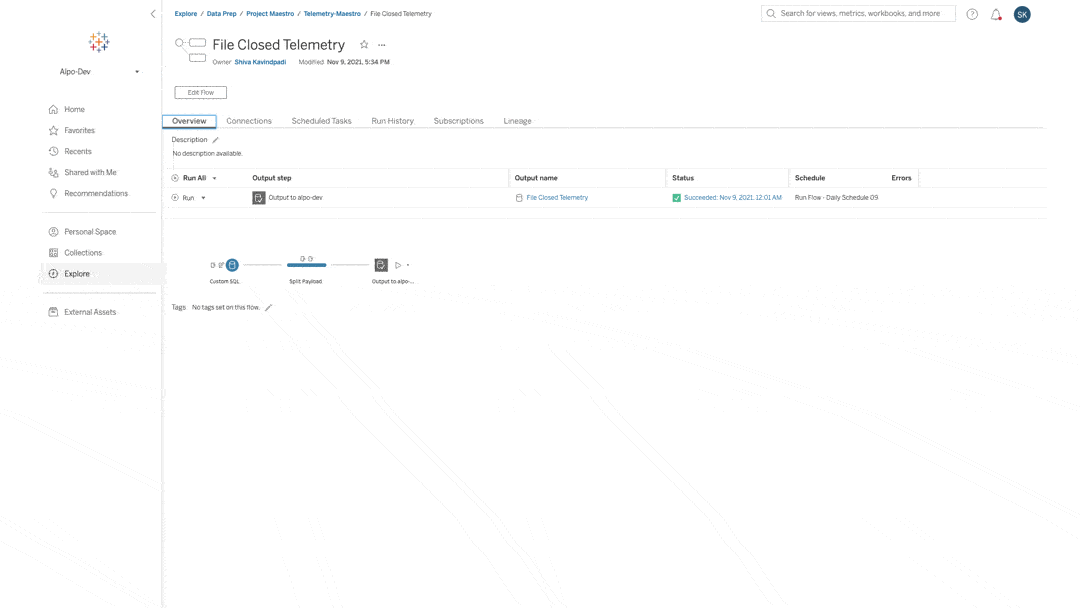Click the Schedule column header
This screenshot has width=1080, height=608.
(810, 178)
